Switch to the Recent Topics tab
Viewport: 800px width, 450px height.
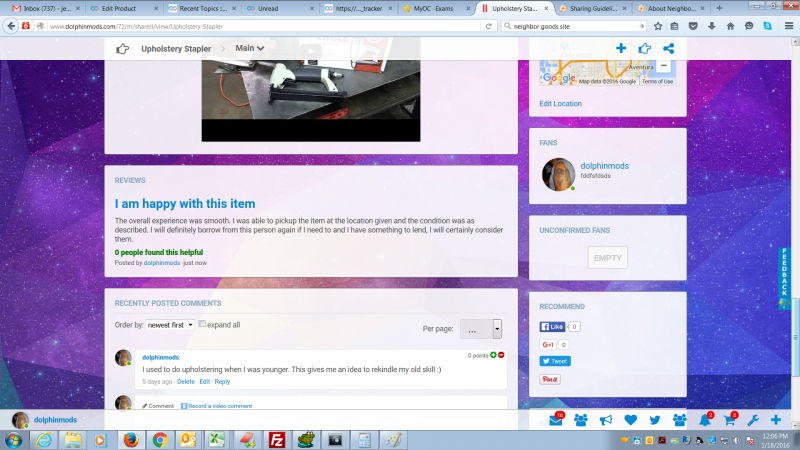click(x=202, y=8)
